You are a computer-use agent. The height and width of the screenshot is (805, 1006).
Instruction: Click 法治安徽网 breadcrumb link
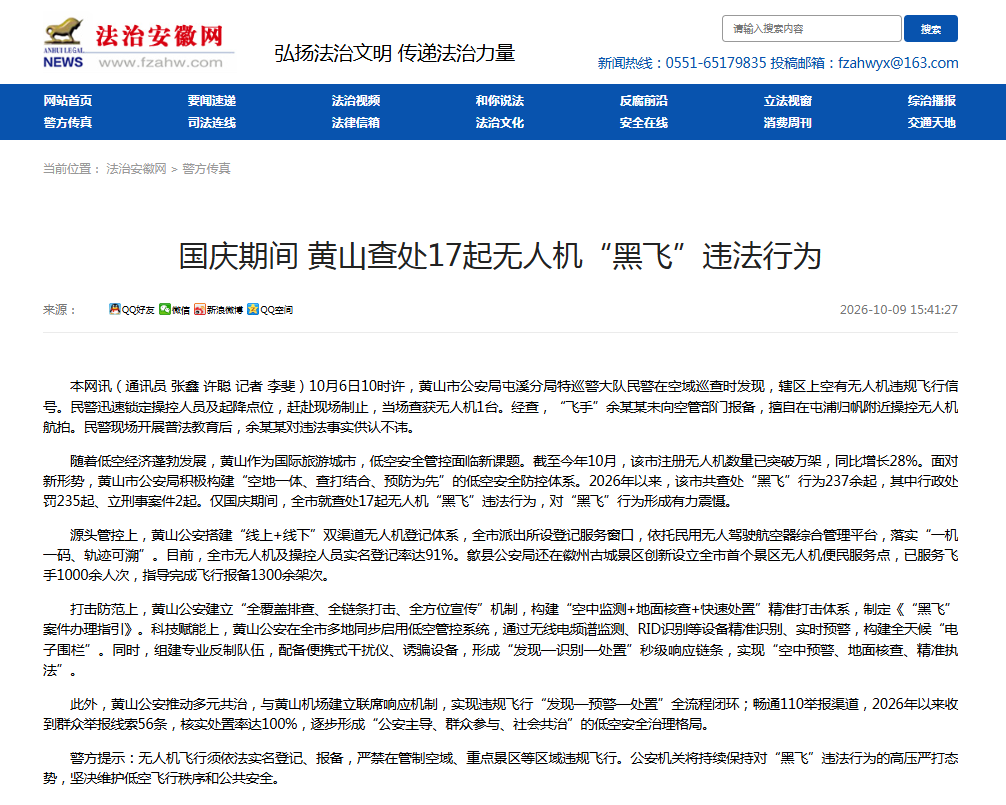(x=136, y=169)
